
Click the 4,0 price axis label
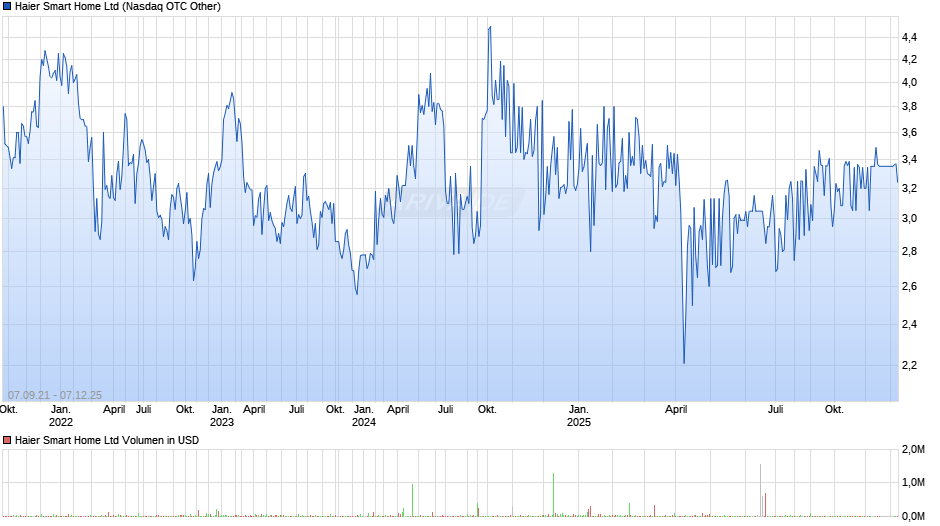click(x=909, y=83)
